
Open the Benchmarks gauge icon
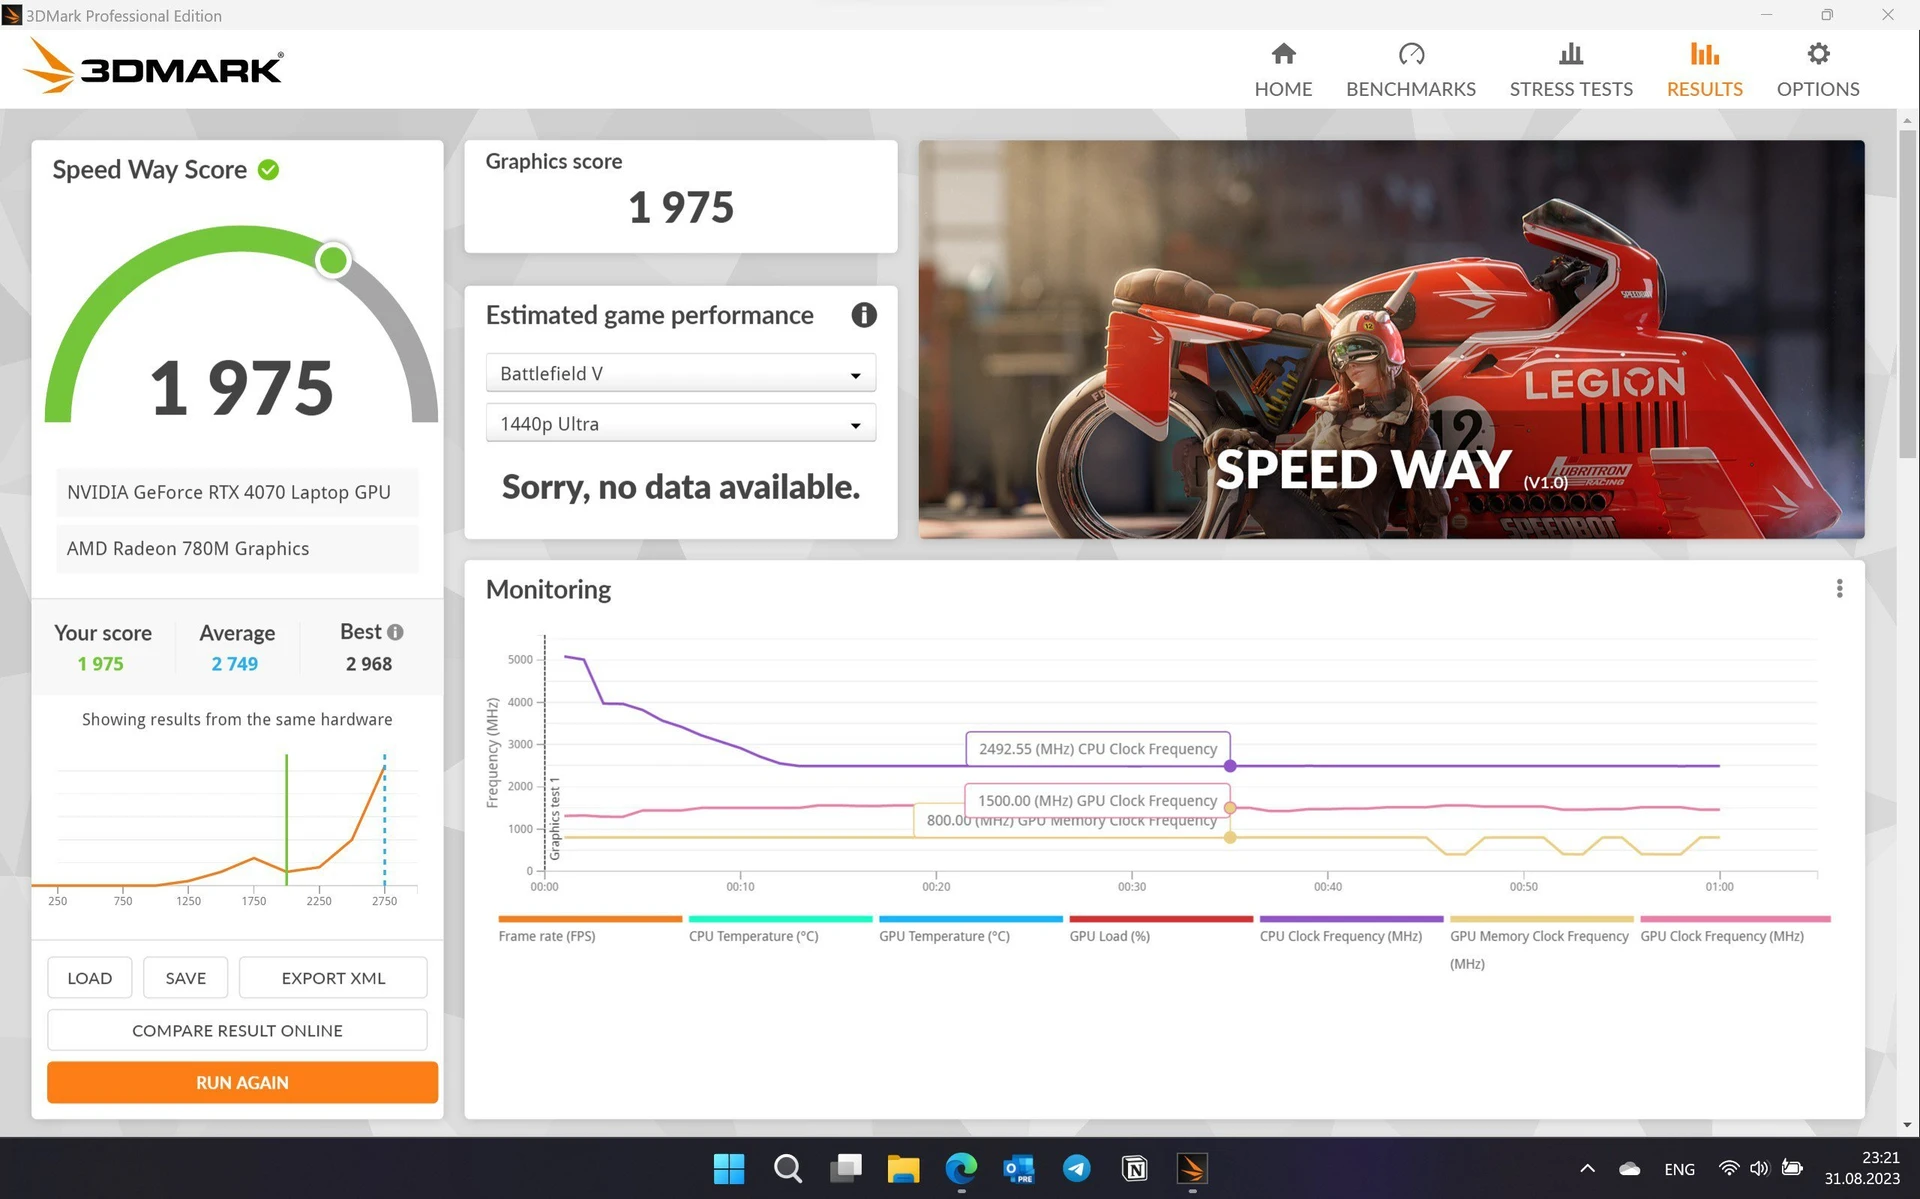click(1411, 53)
